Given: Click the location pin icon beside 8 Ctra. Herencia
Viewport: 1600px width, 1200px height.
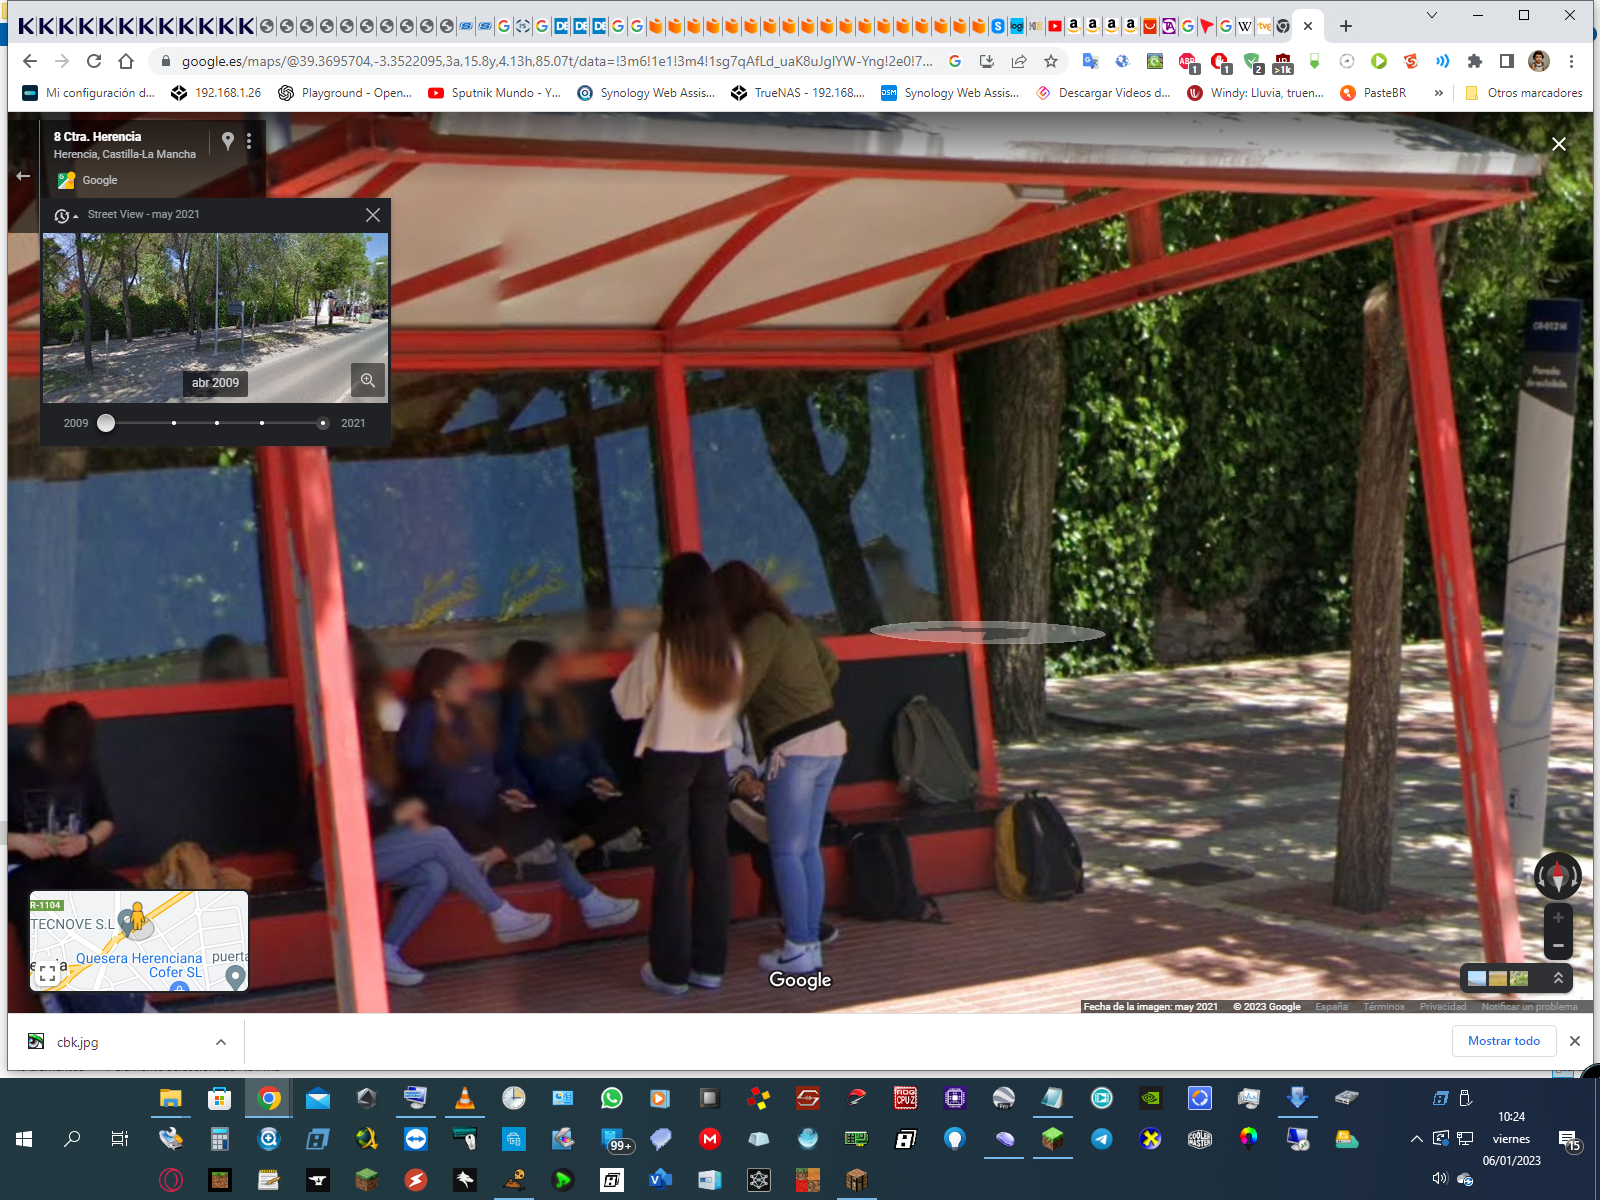Looking at the screenshot, I should tap(228, 141).
